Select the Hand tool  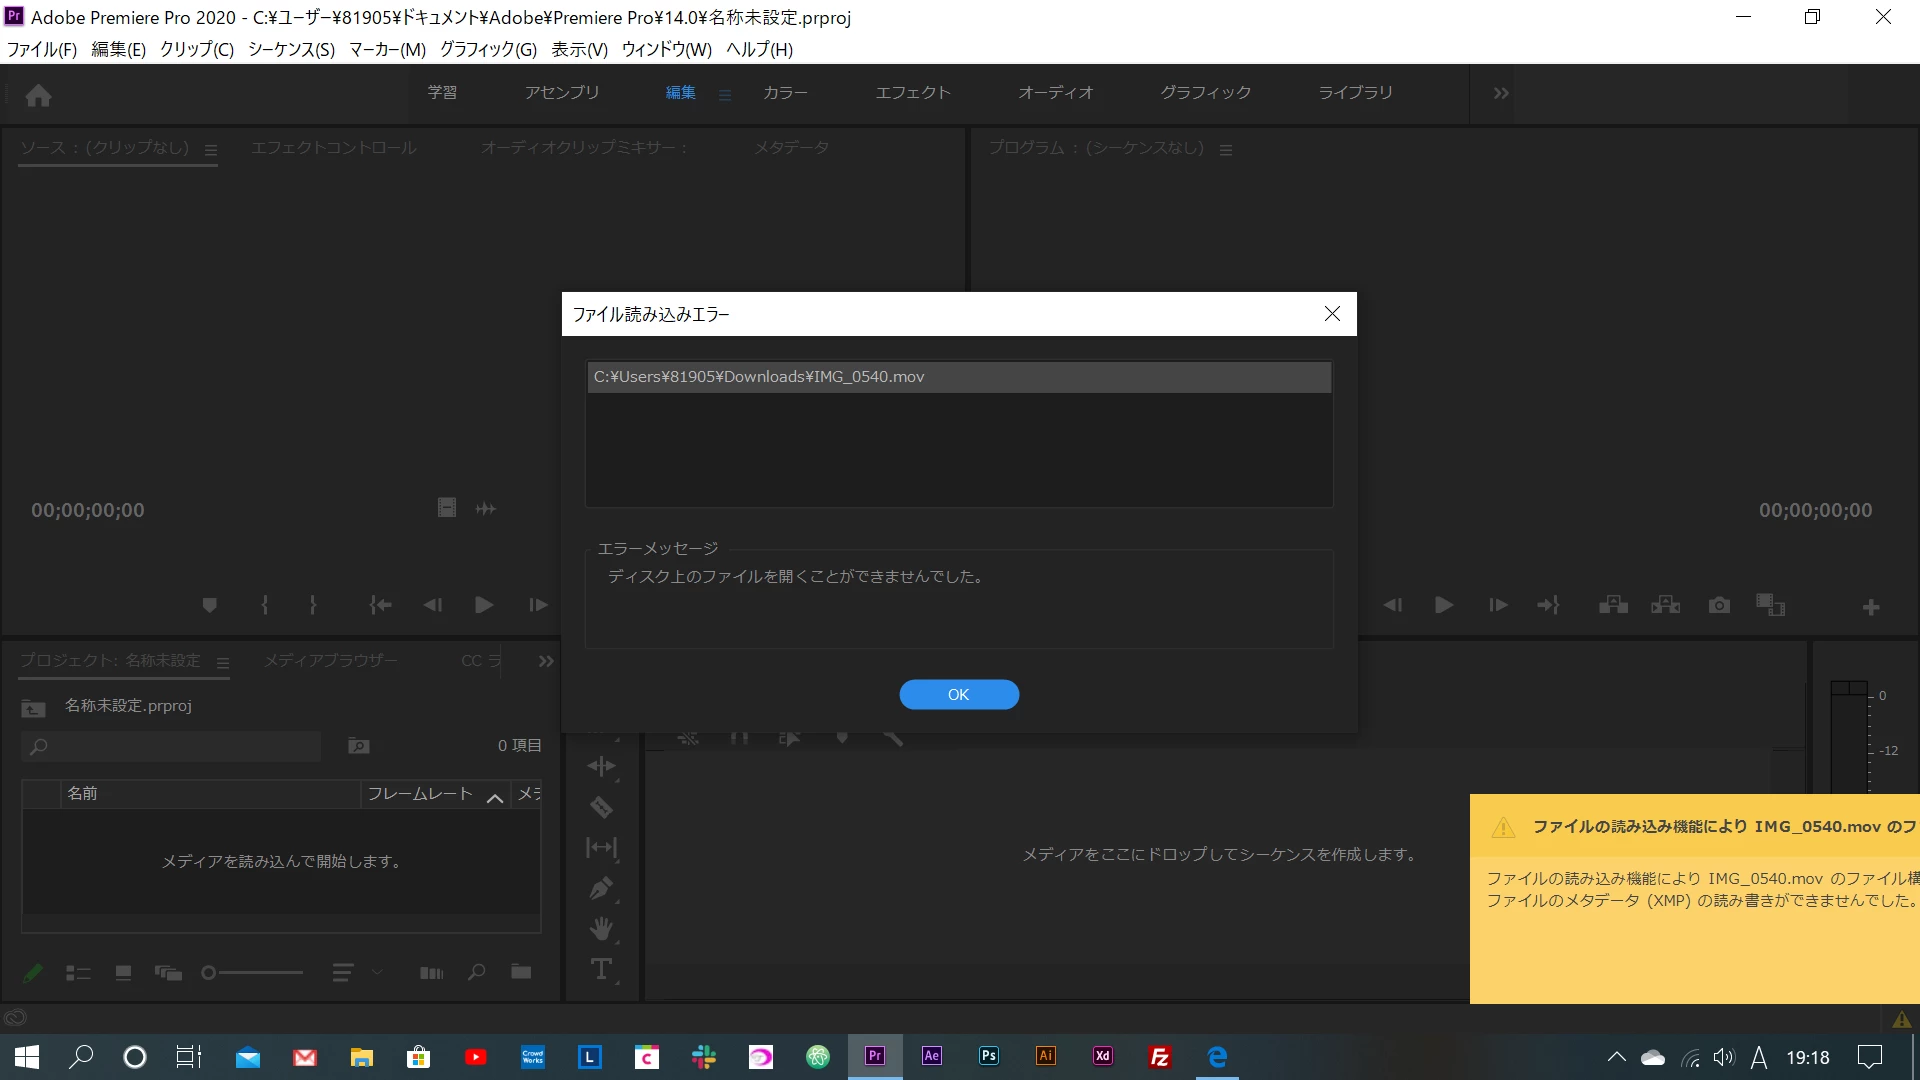pos(601,929)
